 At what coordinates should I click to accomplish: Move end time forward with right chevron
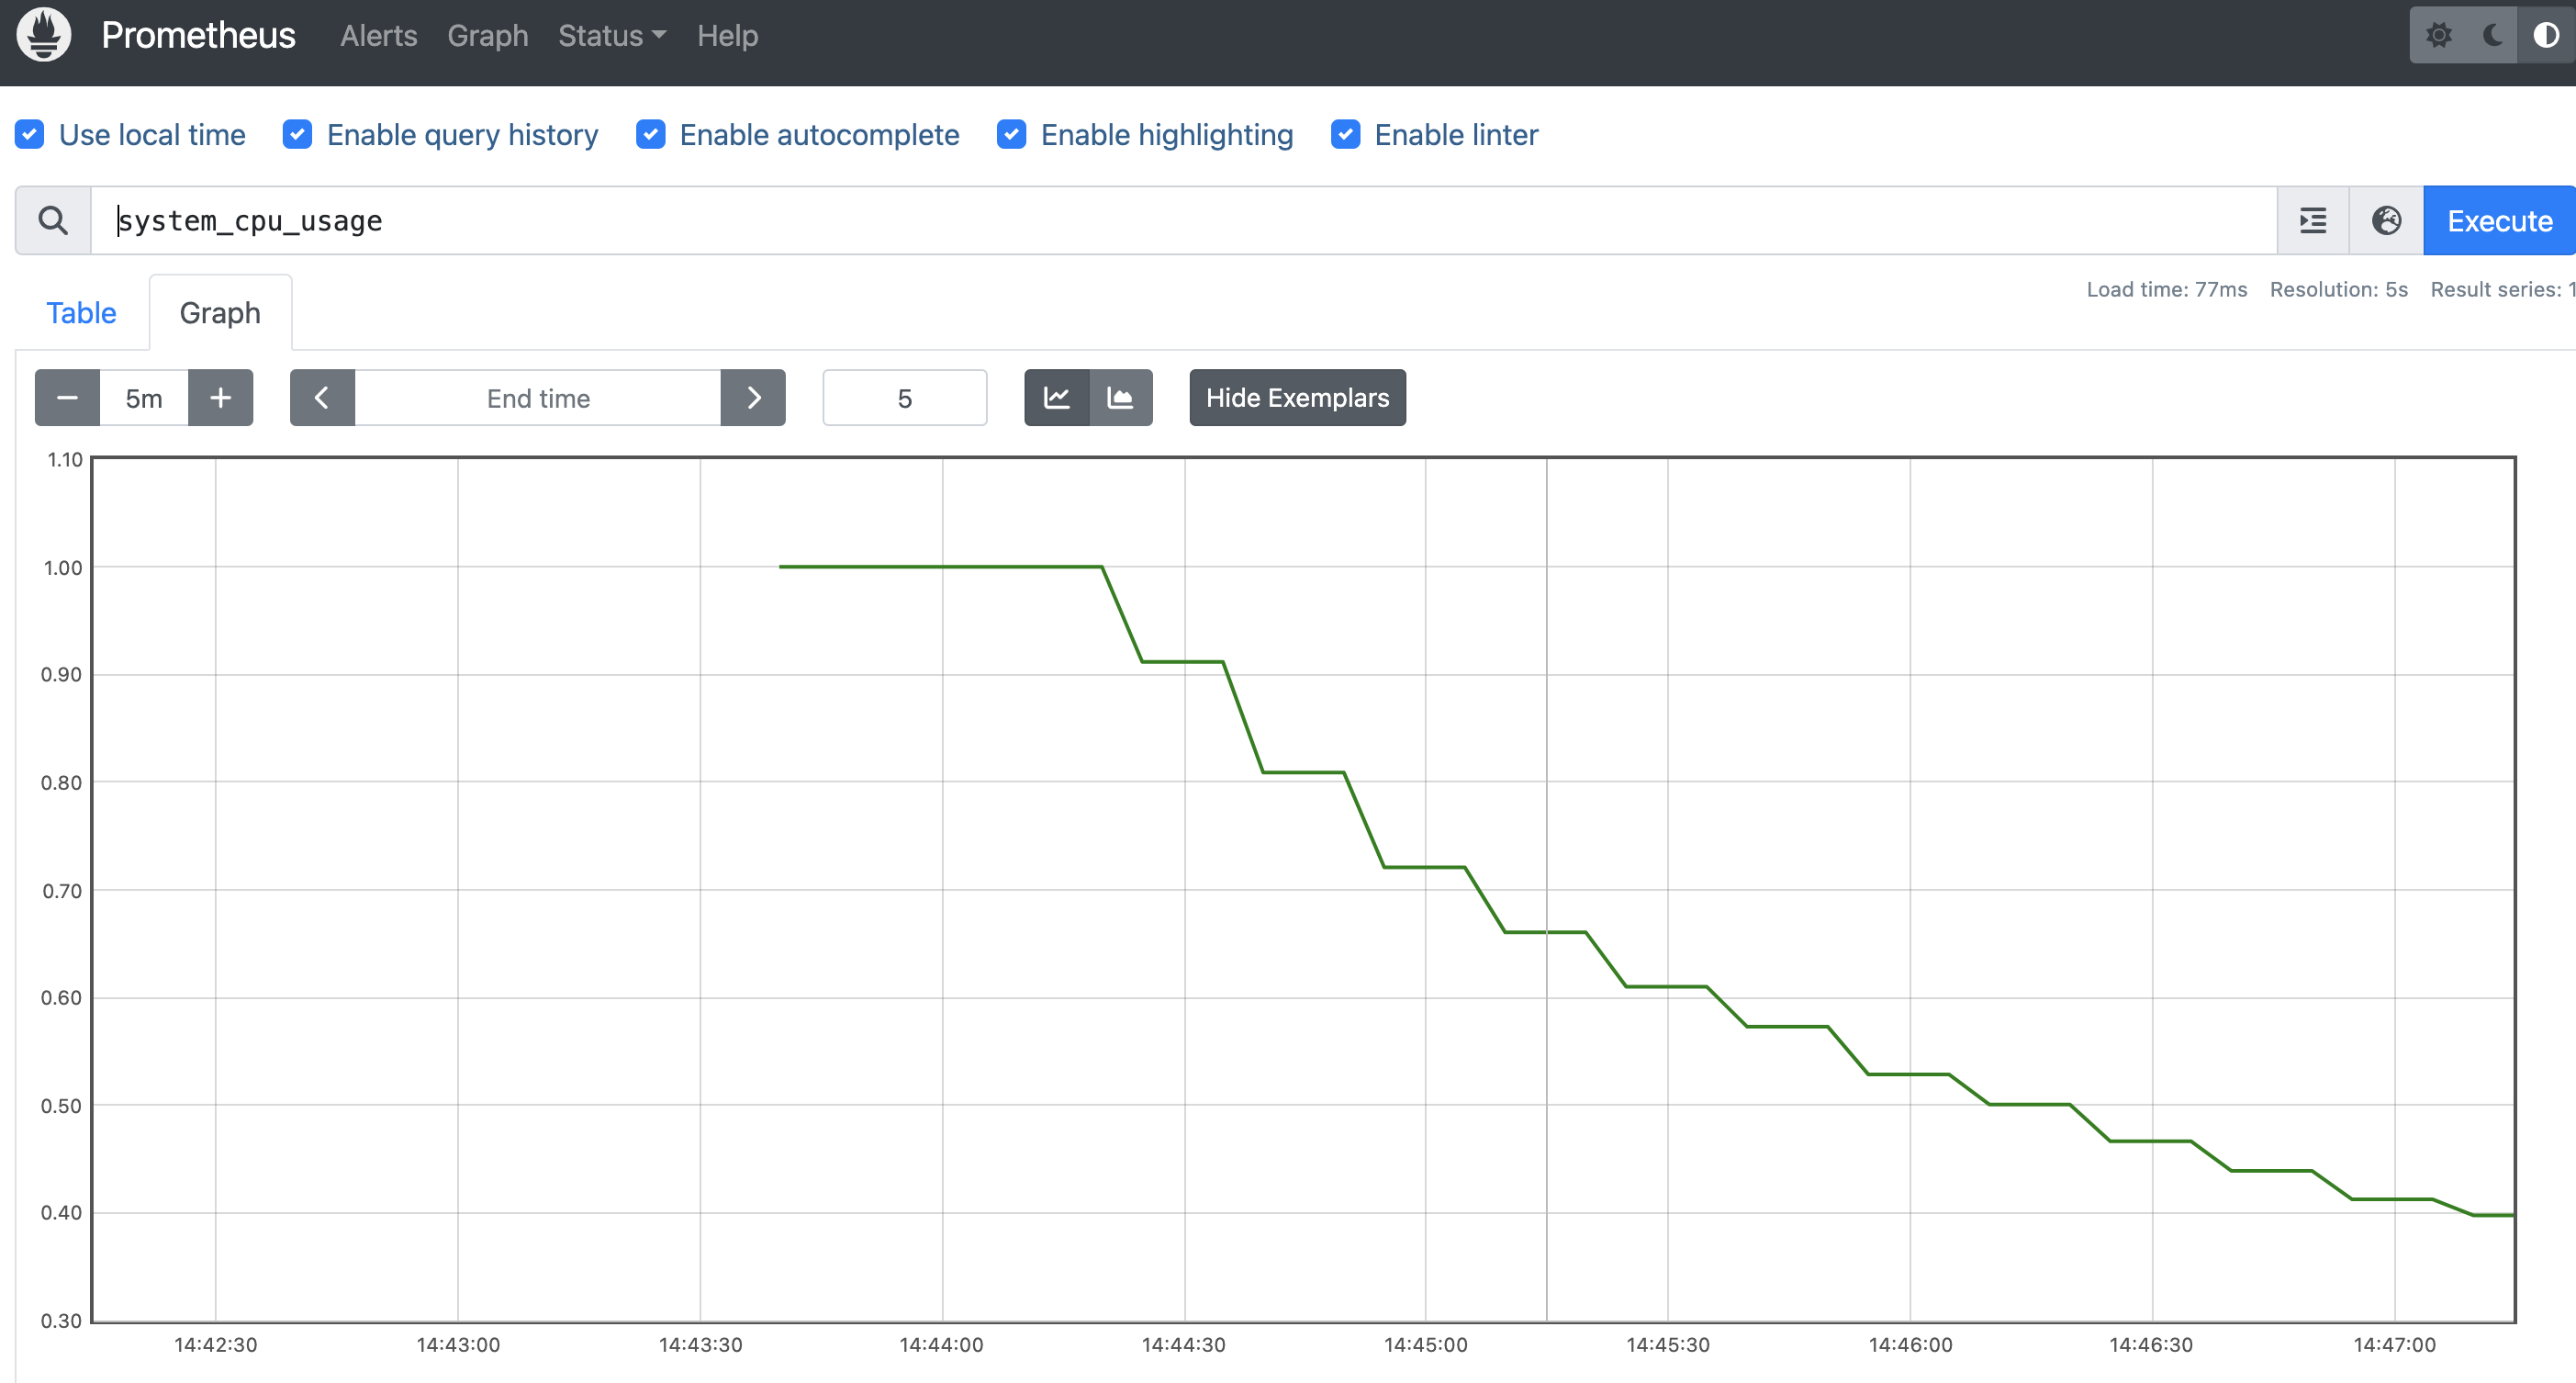(753, 398)
